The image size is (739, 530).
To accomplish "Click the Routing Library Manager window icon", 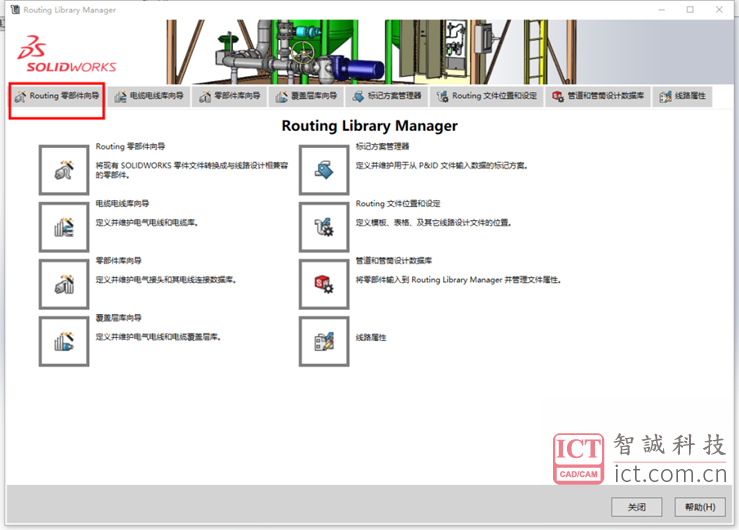I will coord(16,9).
